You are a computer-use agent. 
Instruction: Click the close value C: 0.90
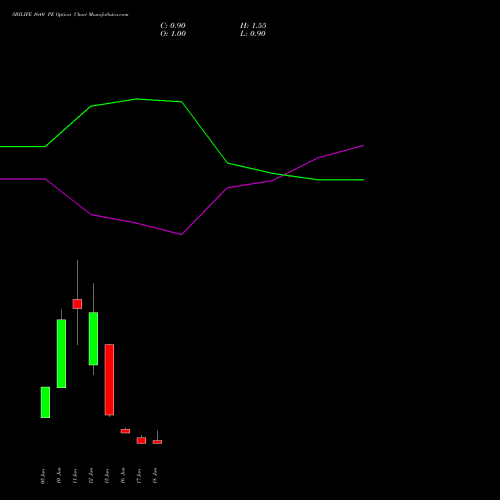coord(173,26)
